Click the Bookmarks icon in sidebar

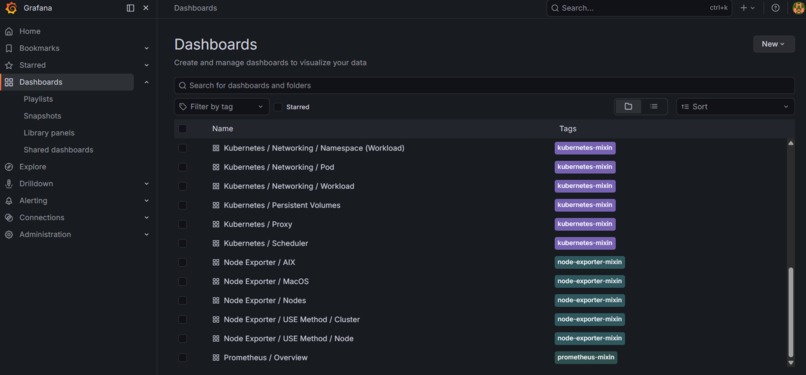click(x=9, y=48)
